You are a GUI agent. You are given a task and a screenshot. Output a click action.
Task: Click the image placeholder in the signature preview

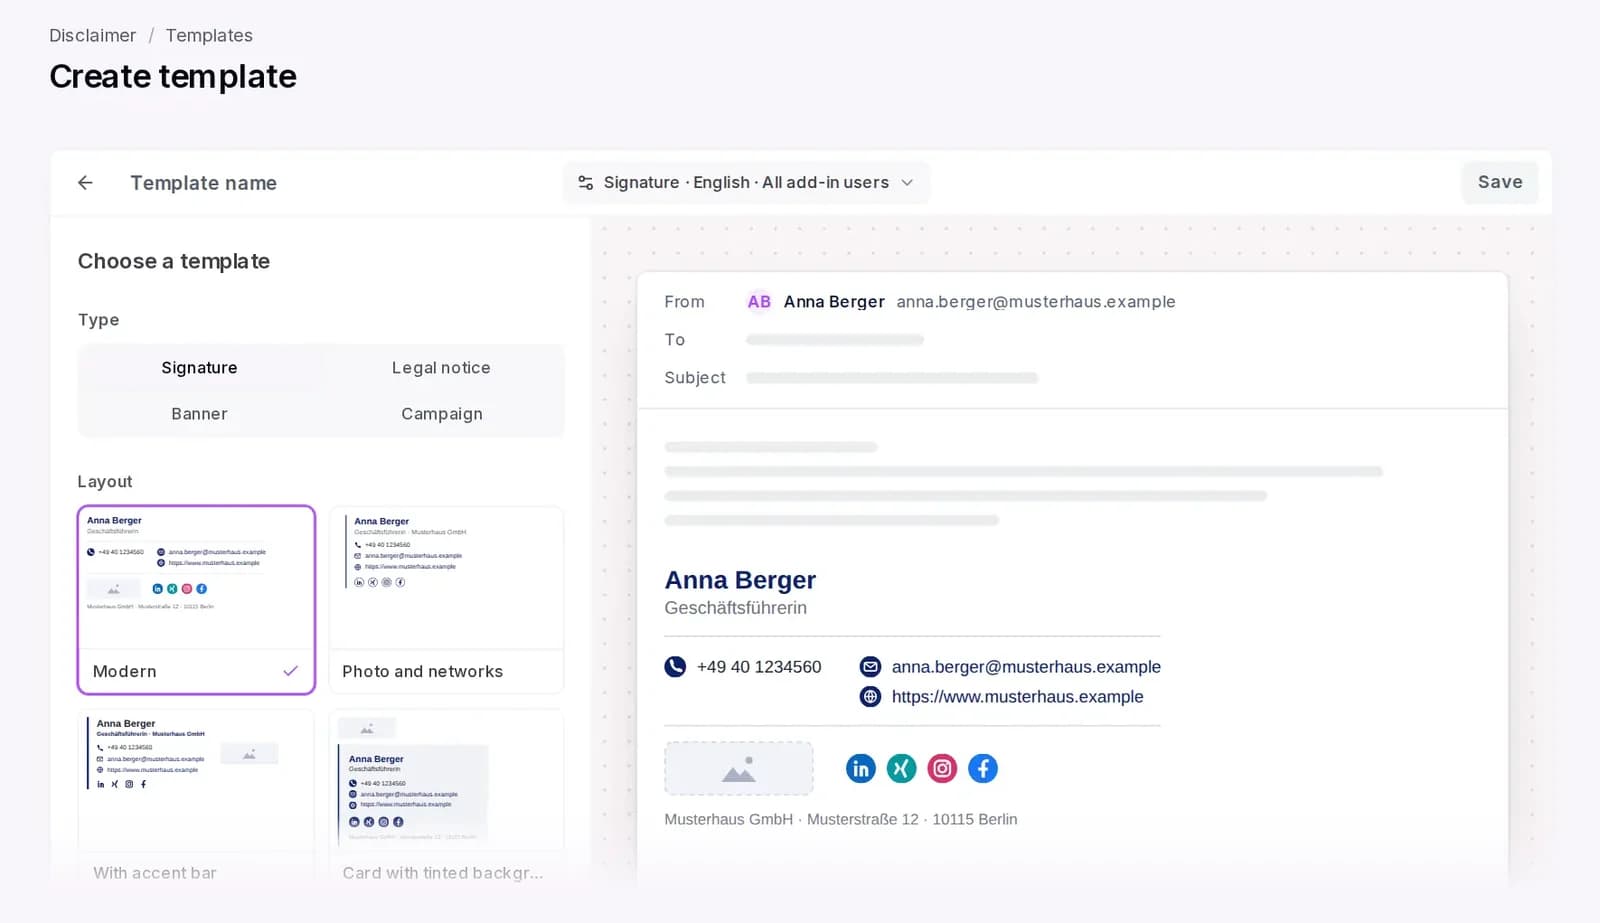739,768
